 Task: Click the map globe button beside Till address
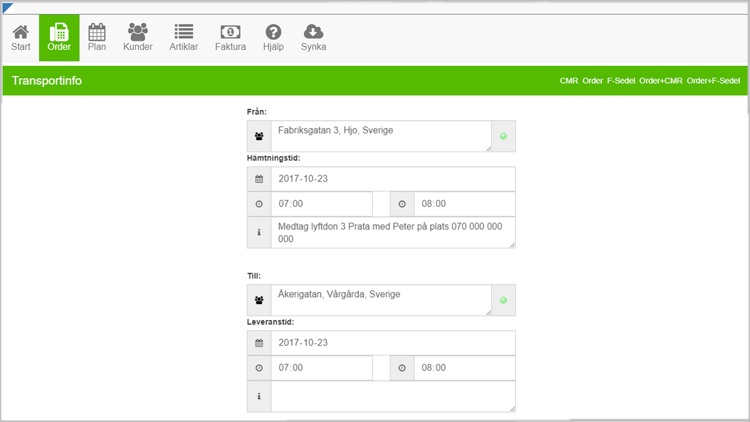coord(503,300)
